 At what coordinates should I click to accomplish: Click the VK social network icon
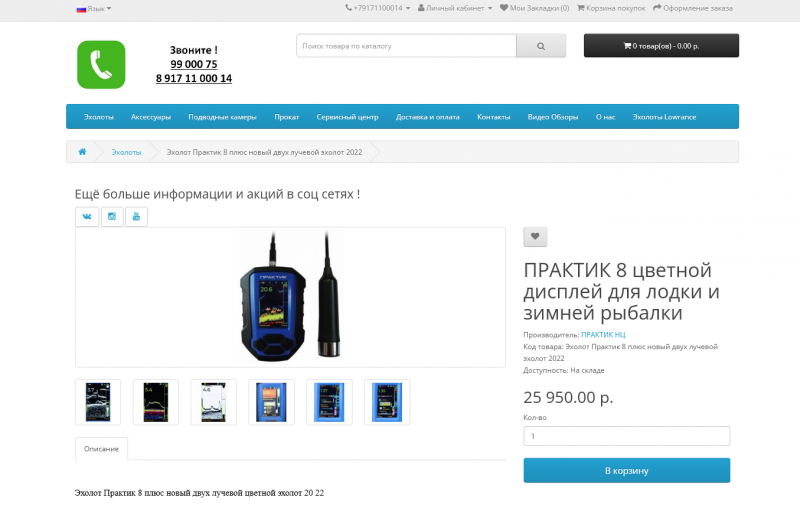(87, 217)
